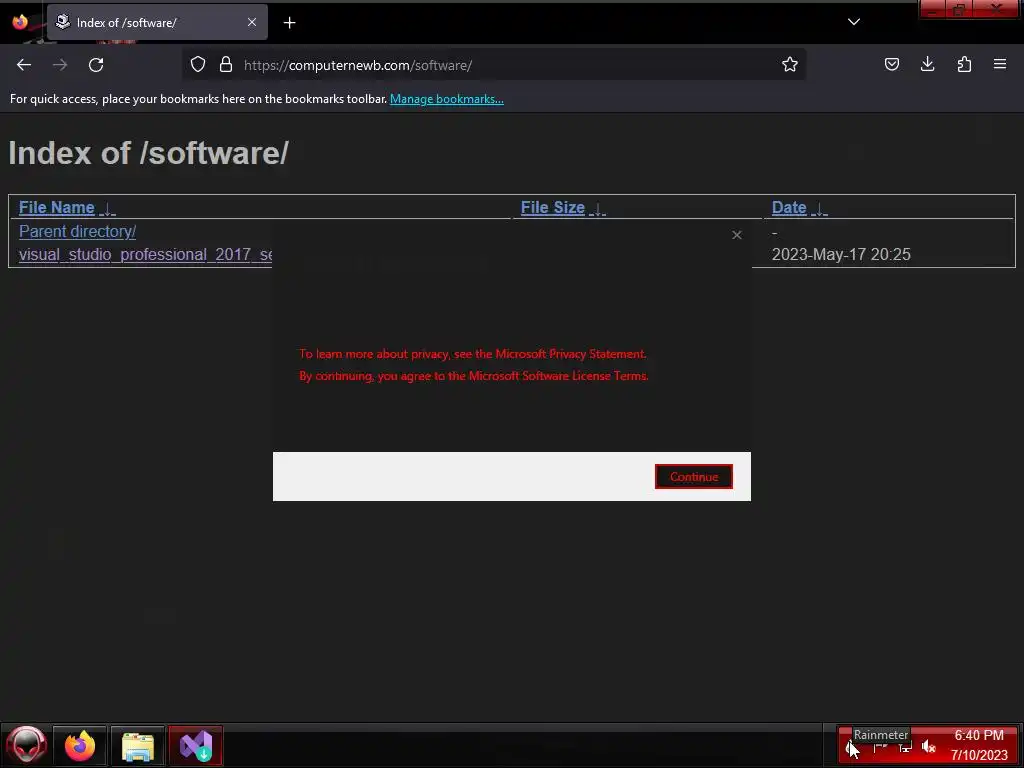
Task: Open the Save to Pocket icon
Action: coord(891,64)
